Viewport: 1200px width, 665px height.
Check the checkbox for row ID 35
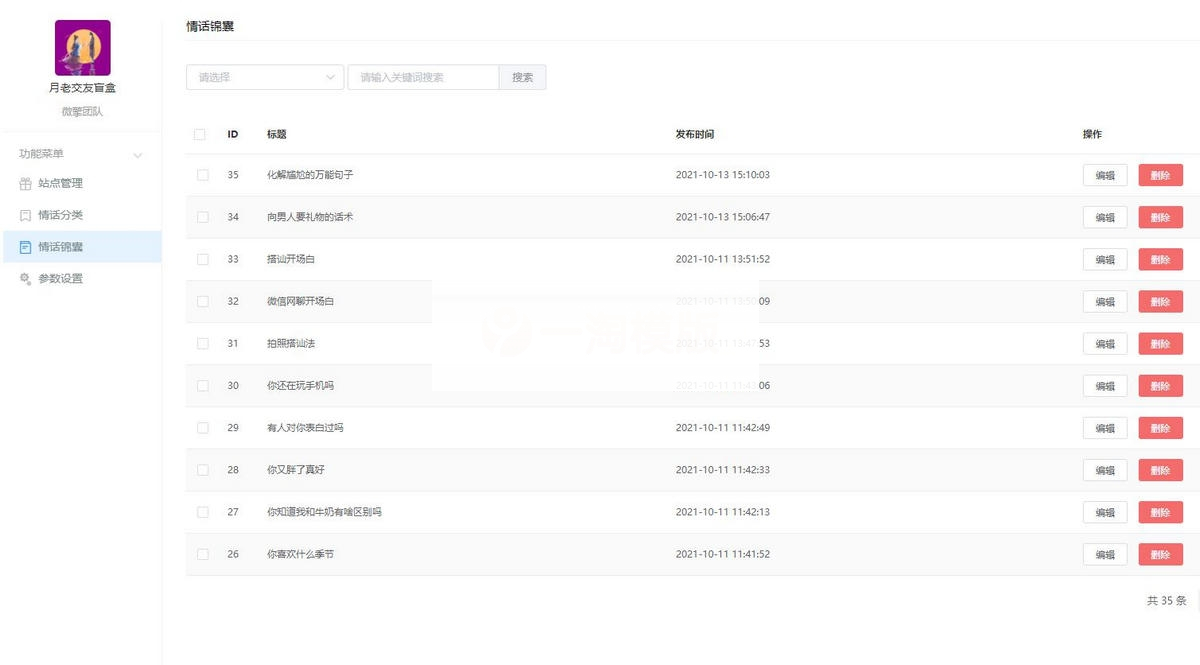click(201, 174)
